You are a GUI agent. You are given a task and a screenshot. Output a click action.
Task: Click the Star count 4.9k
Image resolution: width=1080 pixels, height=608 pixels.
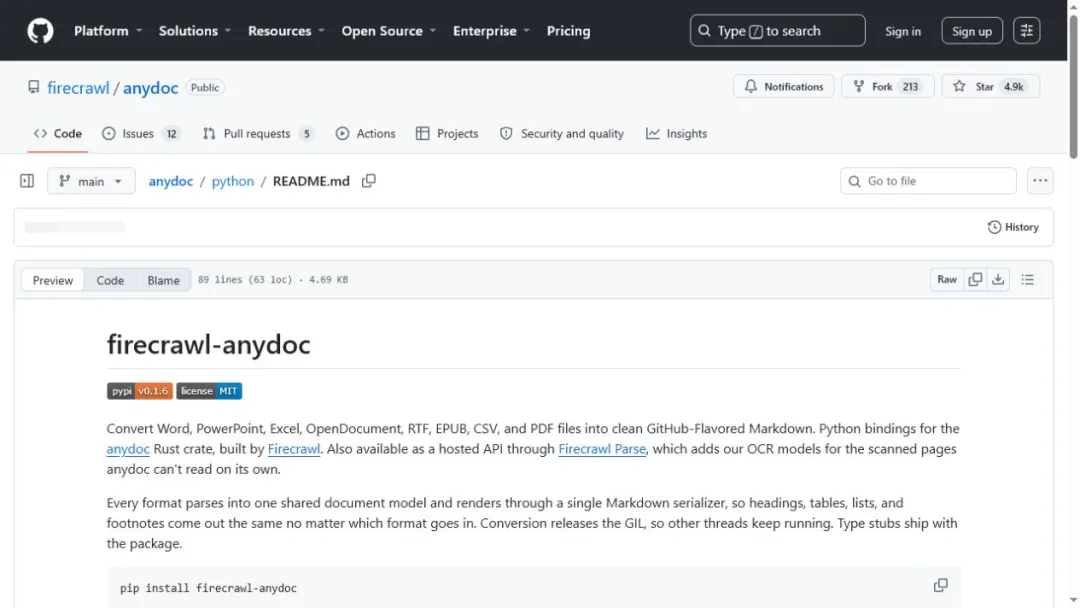(1013, 87)
